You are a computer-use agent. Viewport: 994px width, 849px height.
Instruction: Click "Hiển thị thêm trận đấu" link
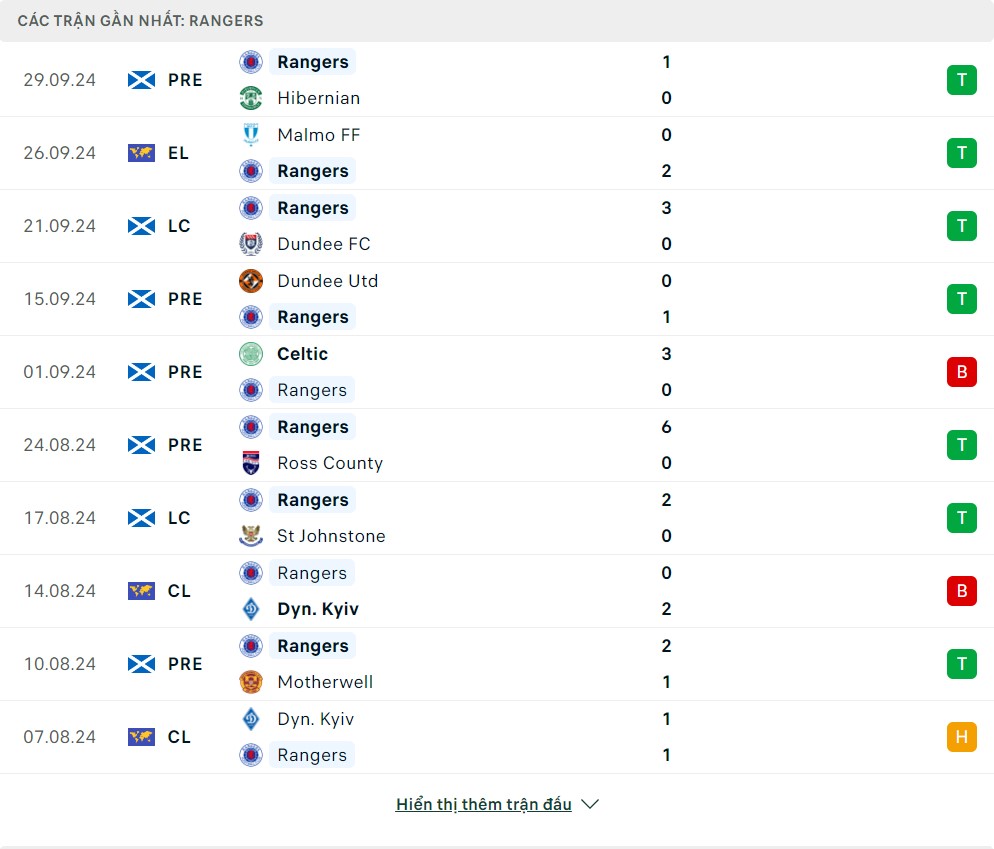(x=484, y=804)
